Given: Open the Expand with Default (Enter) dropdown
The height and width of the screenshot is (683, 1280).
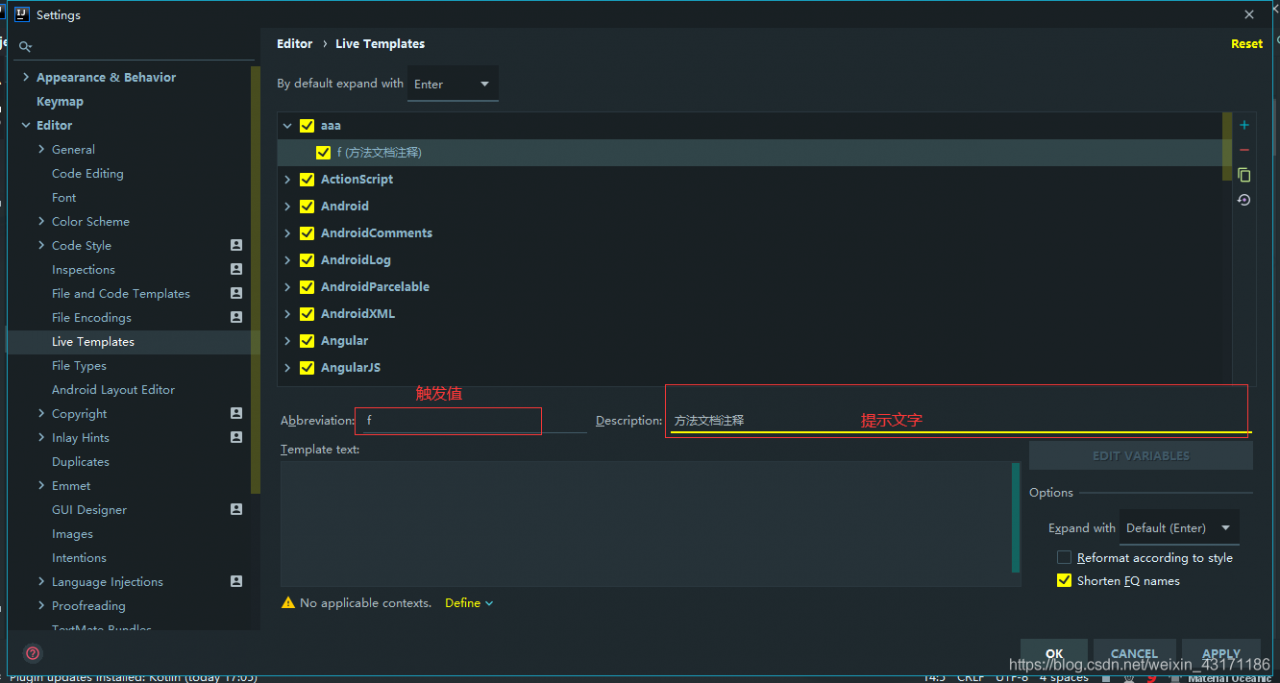Looking at the screenshot, I should click(1179, 528).
